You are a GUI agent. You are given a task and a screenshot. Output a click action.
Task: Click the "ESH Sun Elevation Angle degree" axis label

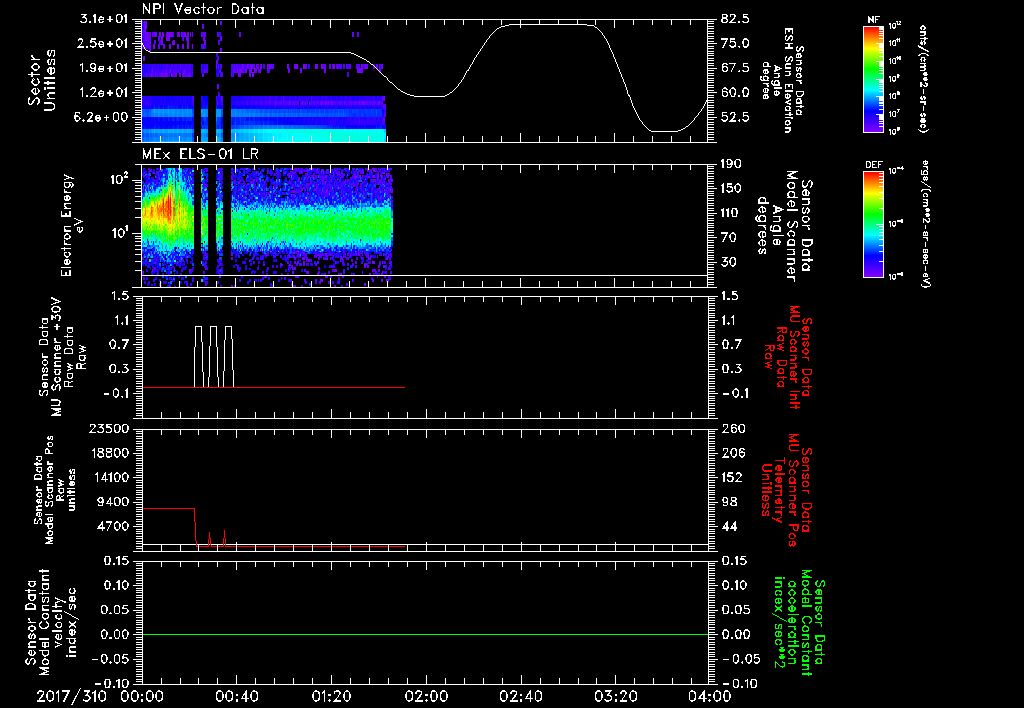[x=782, y=80]
